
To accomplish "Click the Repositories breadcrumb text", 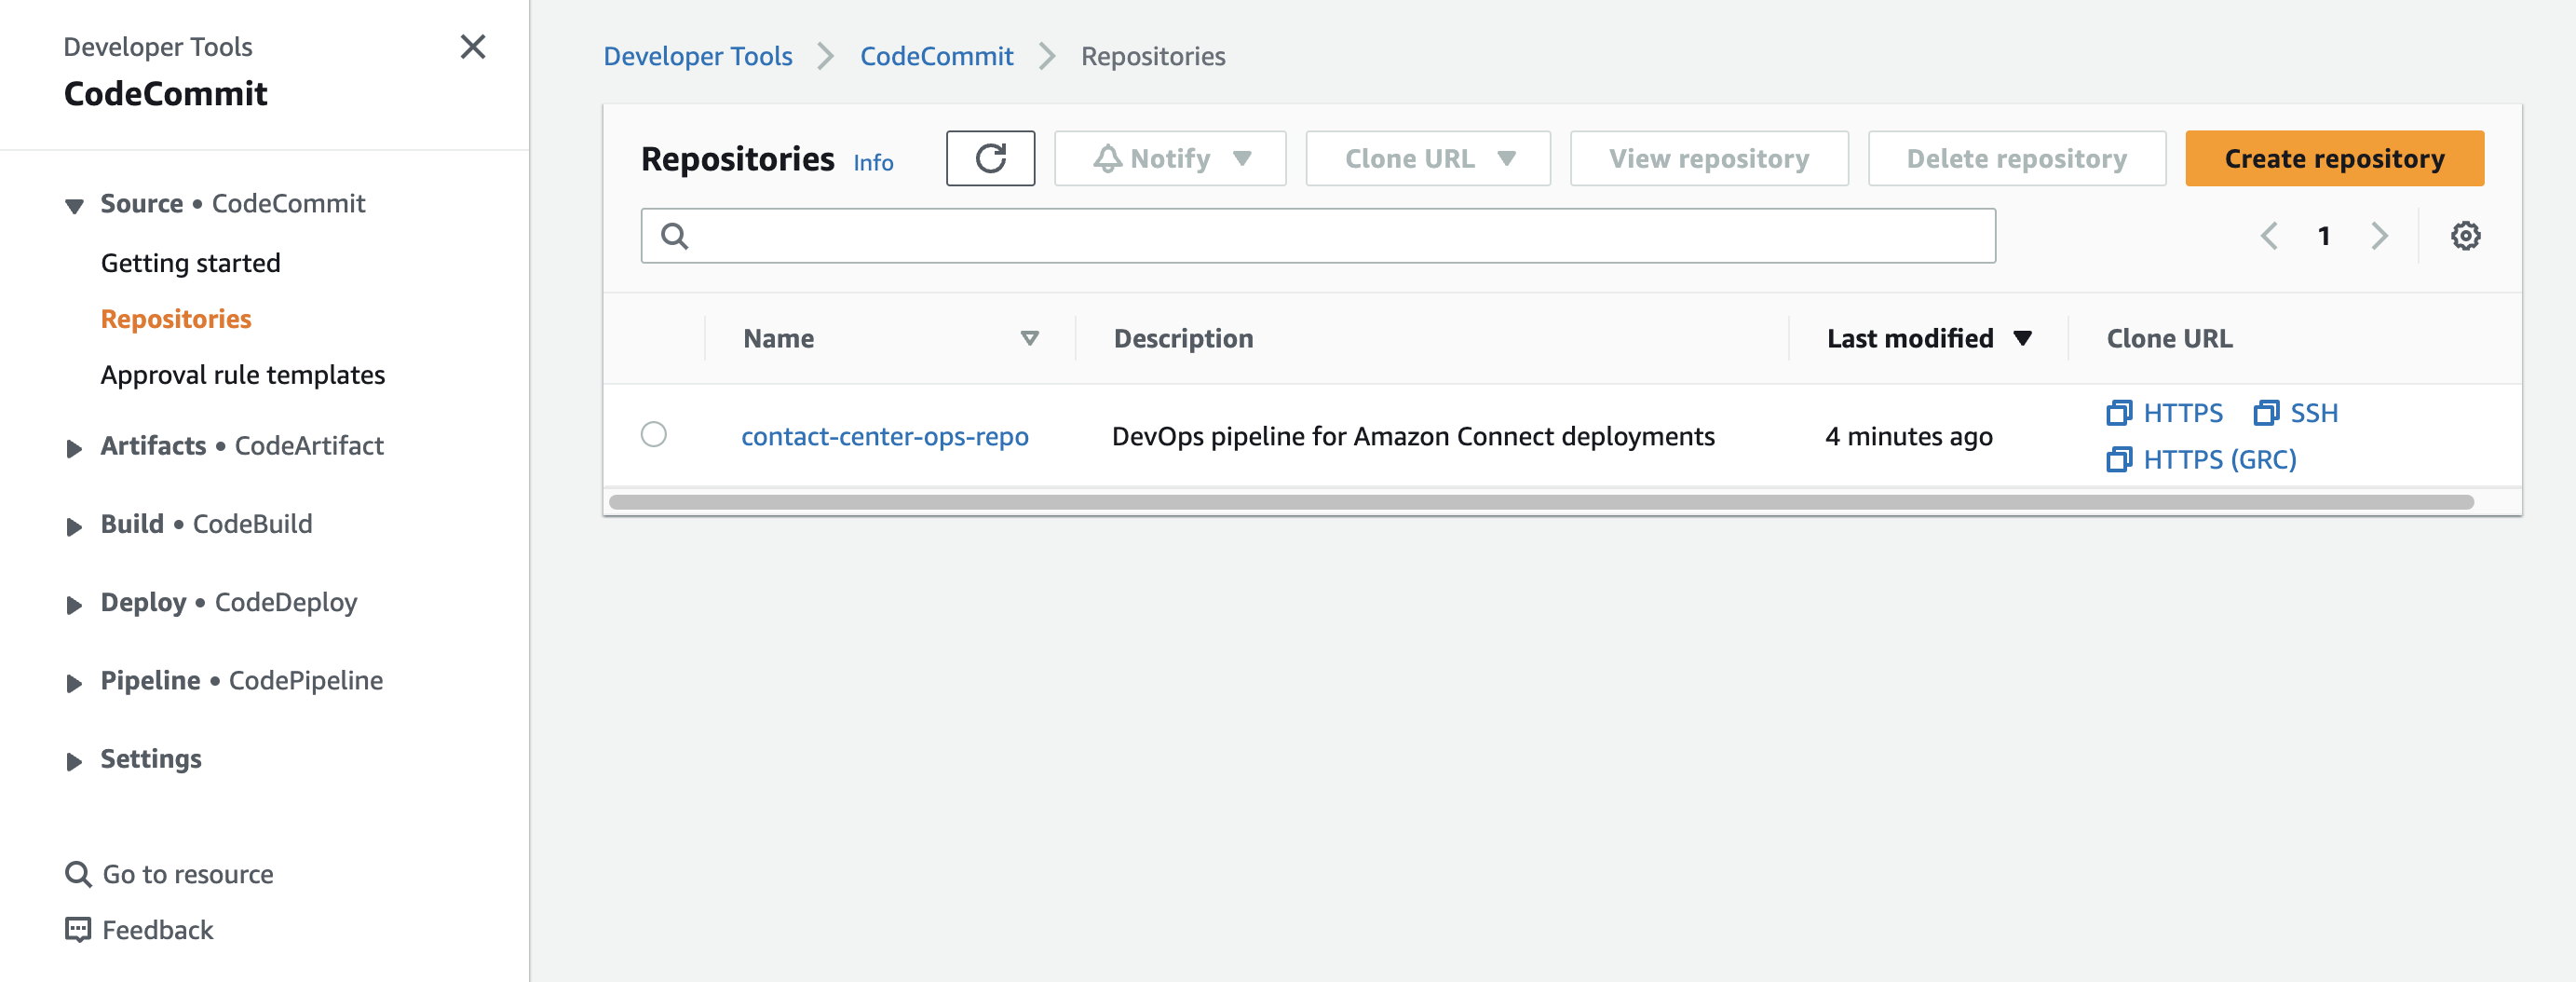I will tap(1153, 56).
